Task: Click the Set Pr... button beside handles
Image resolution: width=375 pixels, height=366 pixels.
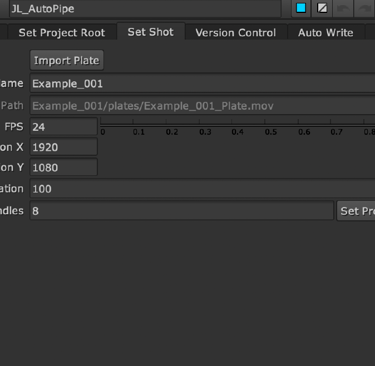Action: click(356, 211)
